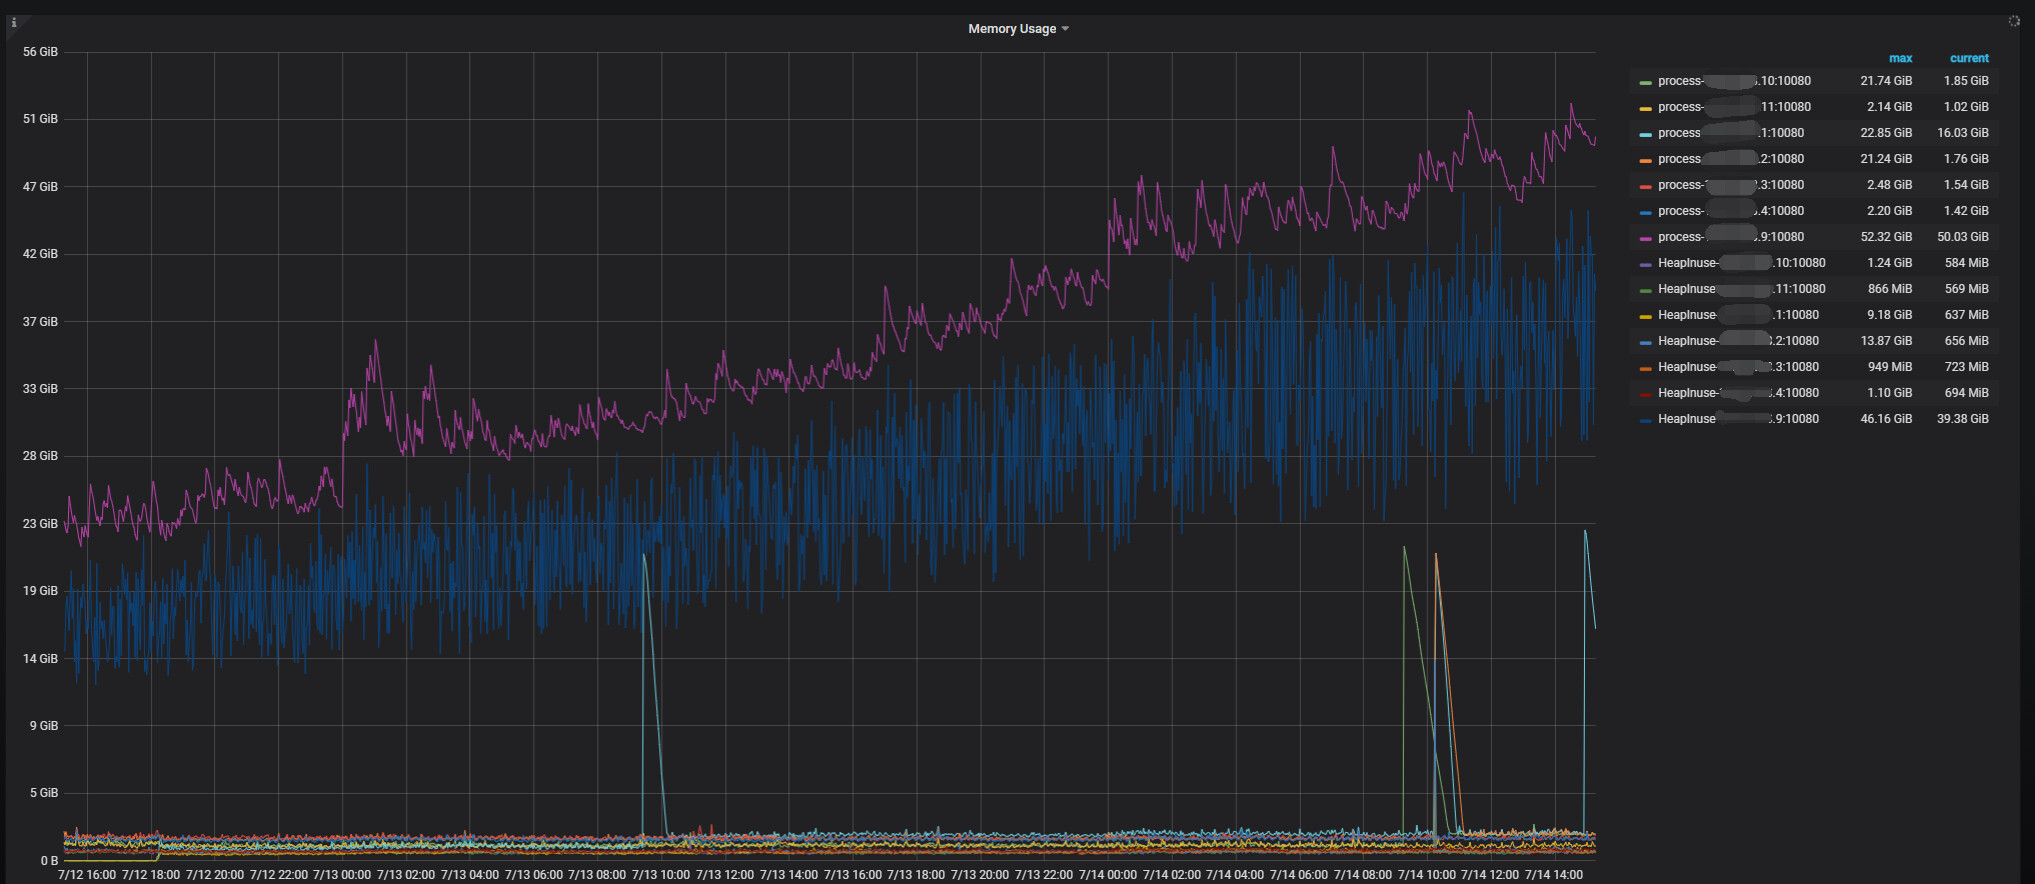
Task: Sort legend by the current column header
Action: (1969, 58)
